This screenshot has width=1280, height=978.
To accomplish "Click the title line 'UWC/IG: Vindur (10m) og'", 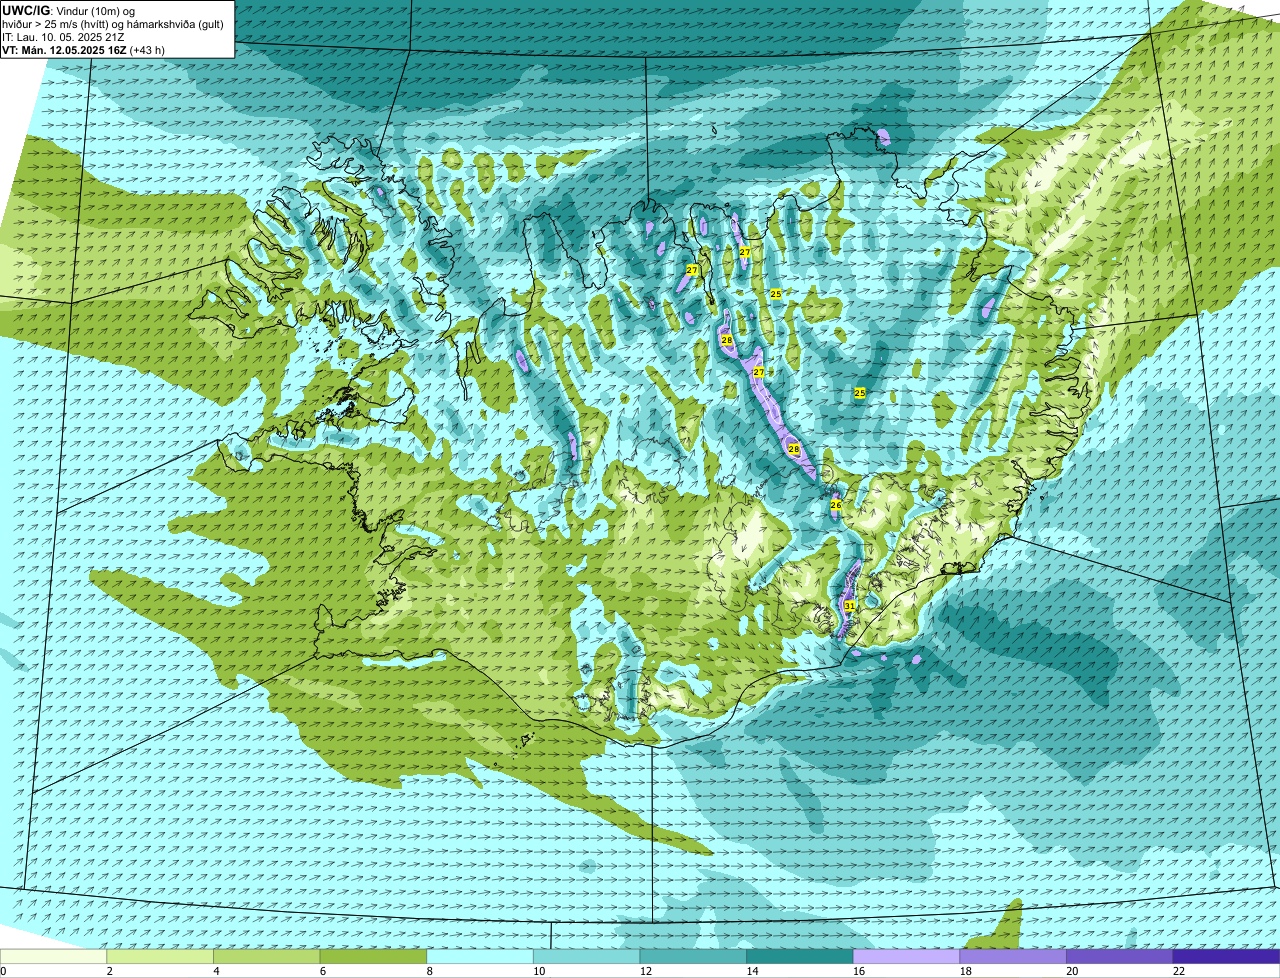I will (68, 10).
